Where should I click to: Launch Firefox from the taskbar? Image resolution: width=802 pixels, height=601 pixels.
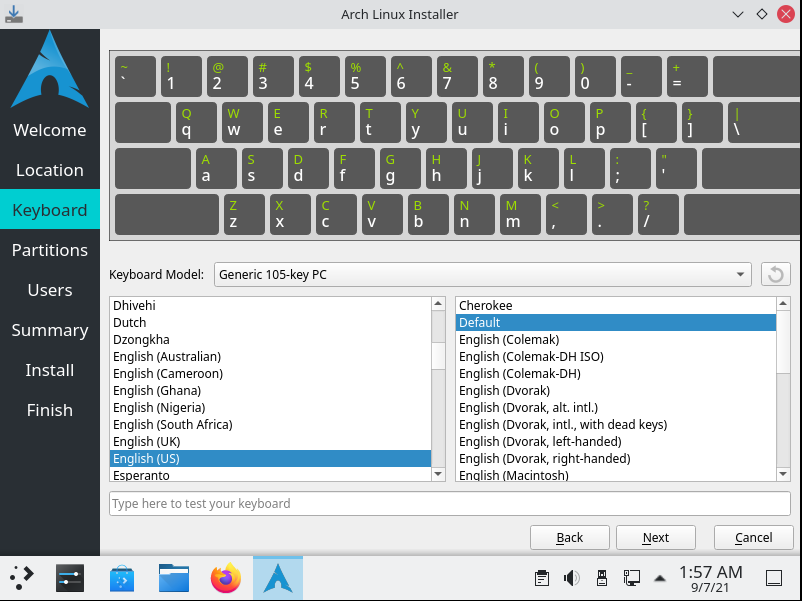click(x=226, y=578)
